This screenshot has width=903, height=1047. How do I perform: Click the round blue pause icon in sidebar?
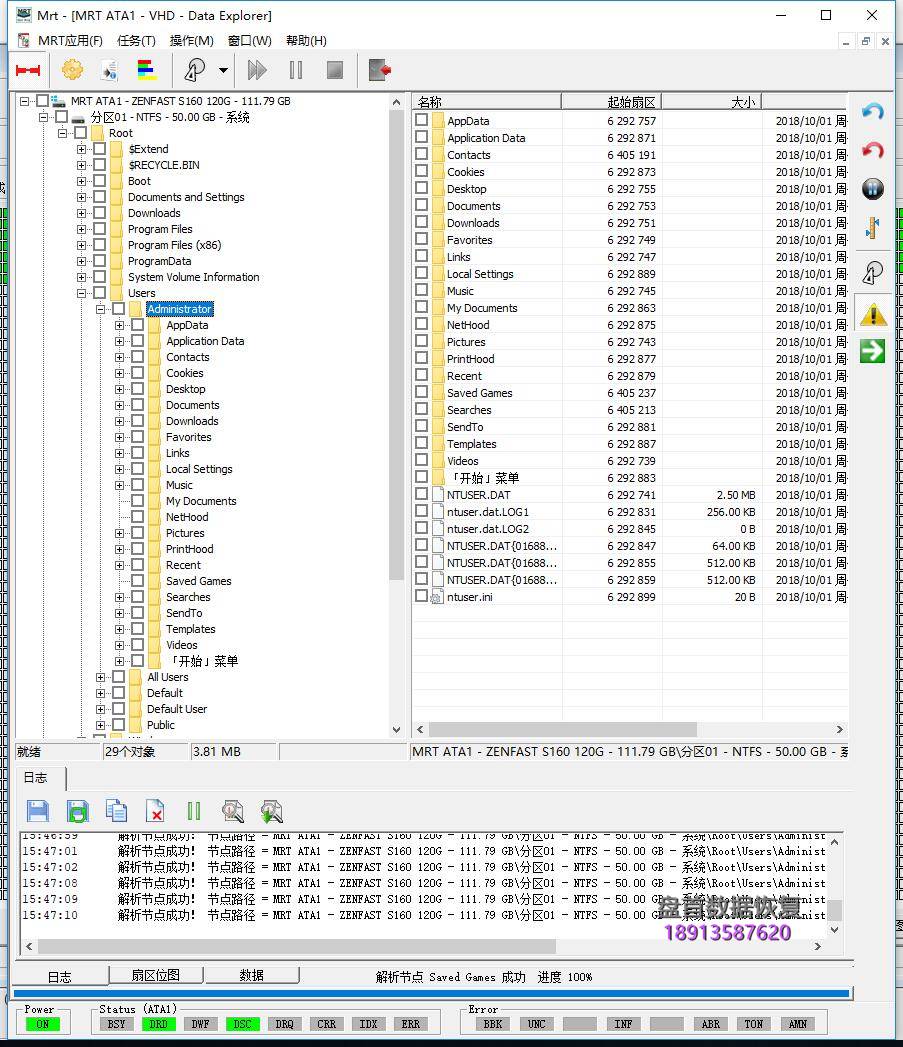click(x=872, y=189)
